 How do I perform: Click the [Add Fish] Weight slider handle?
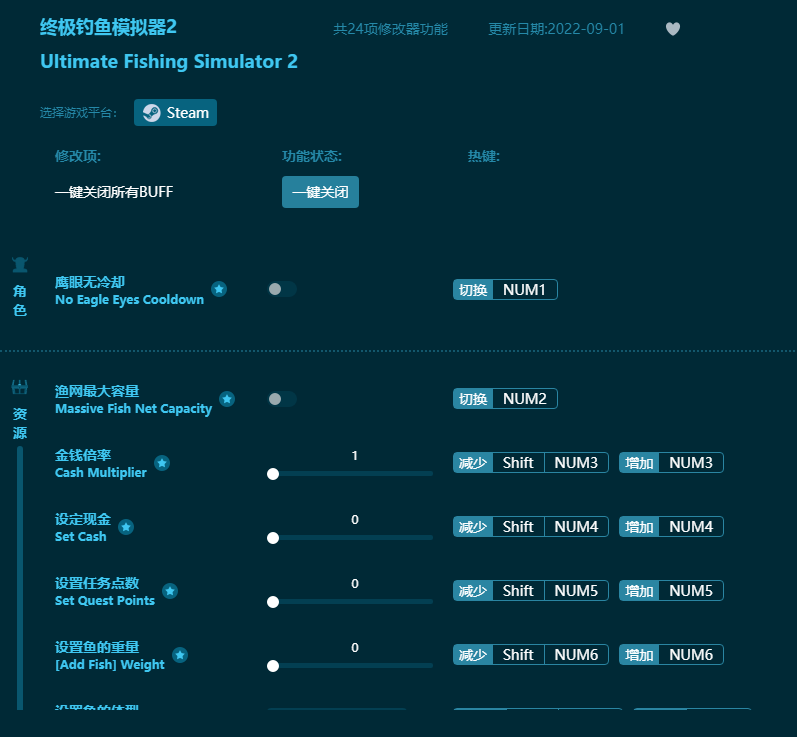coord(273,666)
